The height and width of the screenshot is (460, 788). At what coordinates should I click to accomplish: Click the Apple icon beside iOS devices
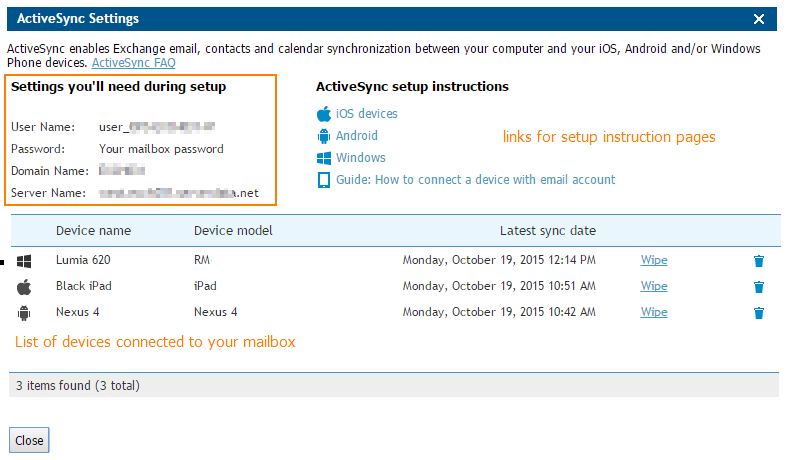tap(324, 114)
